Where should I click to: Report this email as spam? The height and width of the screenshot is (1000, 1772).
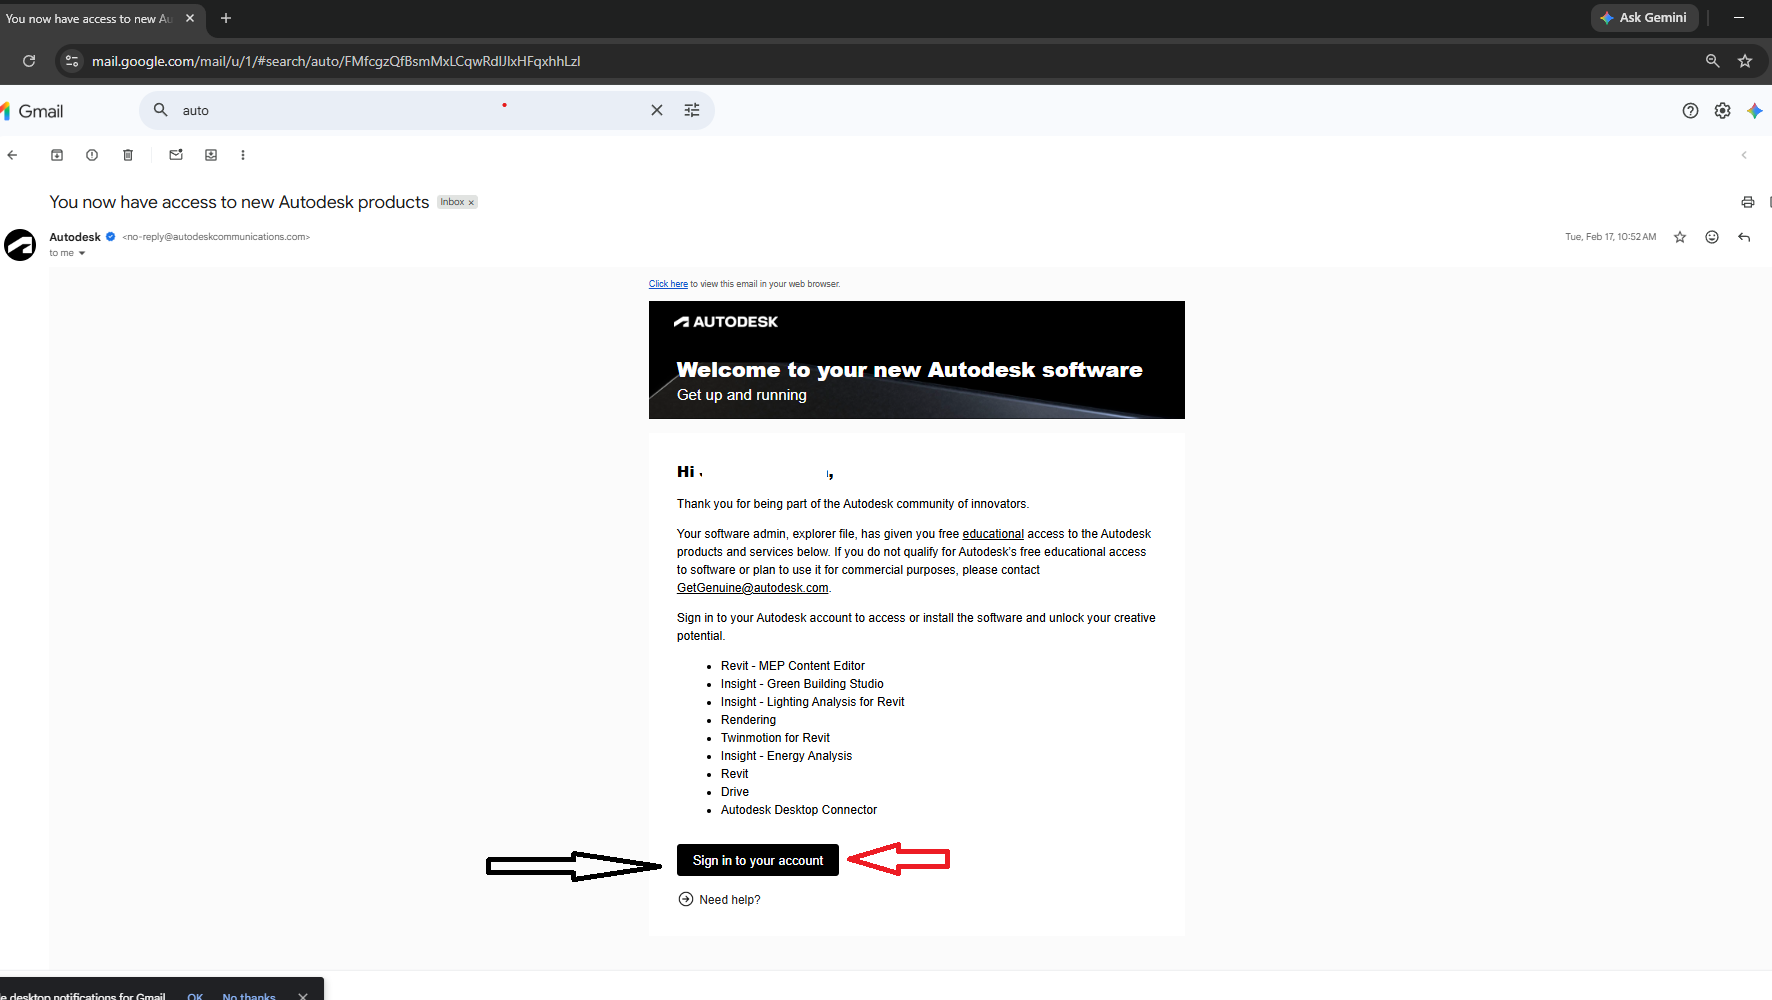[x=92, y=155]
